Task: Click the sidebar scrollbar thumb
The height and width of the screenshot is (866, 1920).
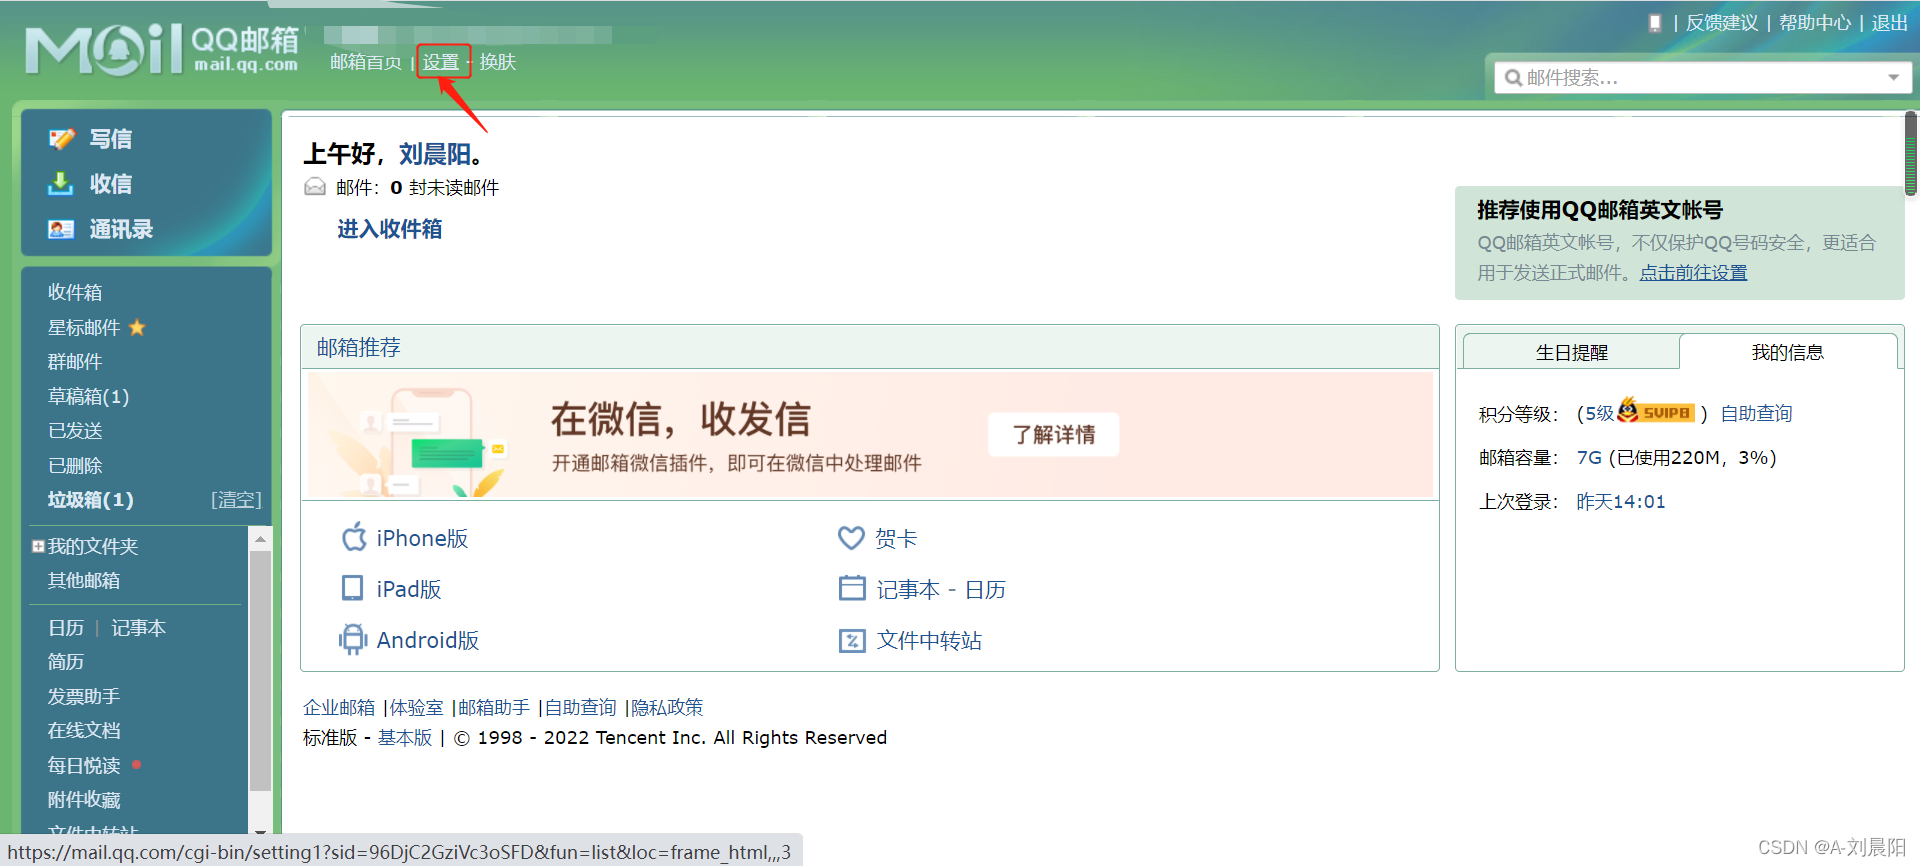Action: pos(260,671)
